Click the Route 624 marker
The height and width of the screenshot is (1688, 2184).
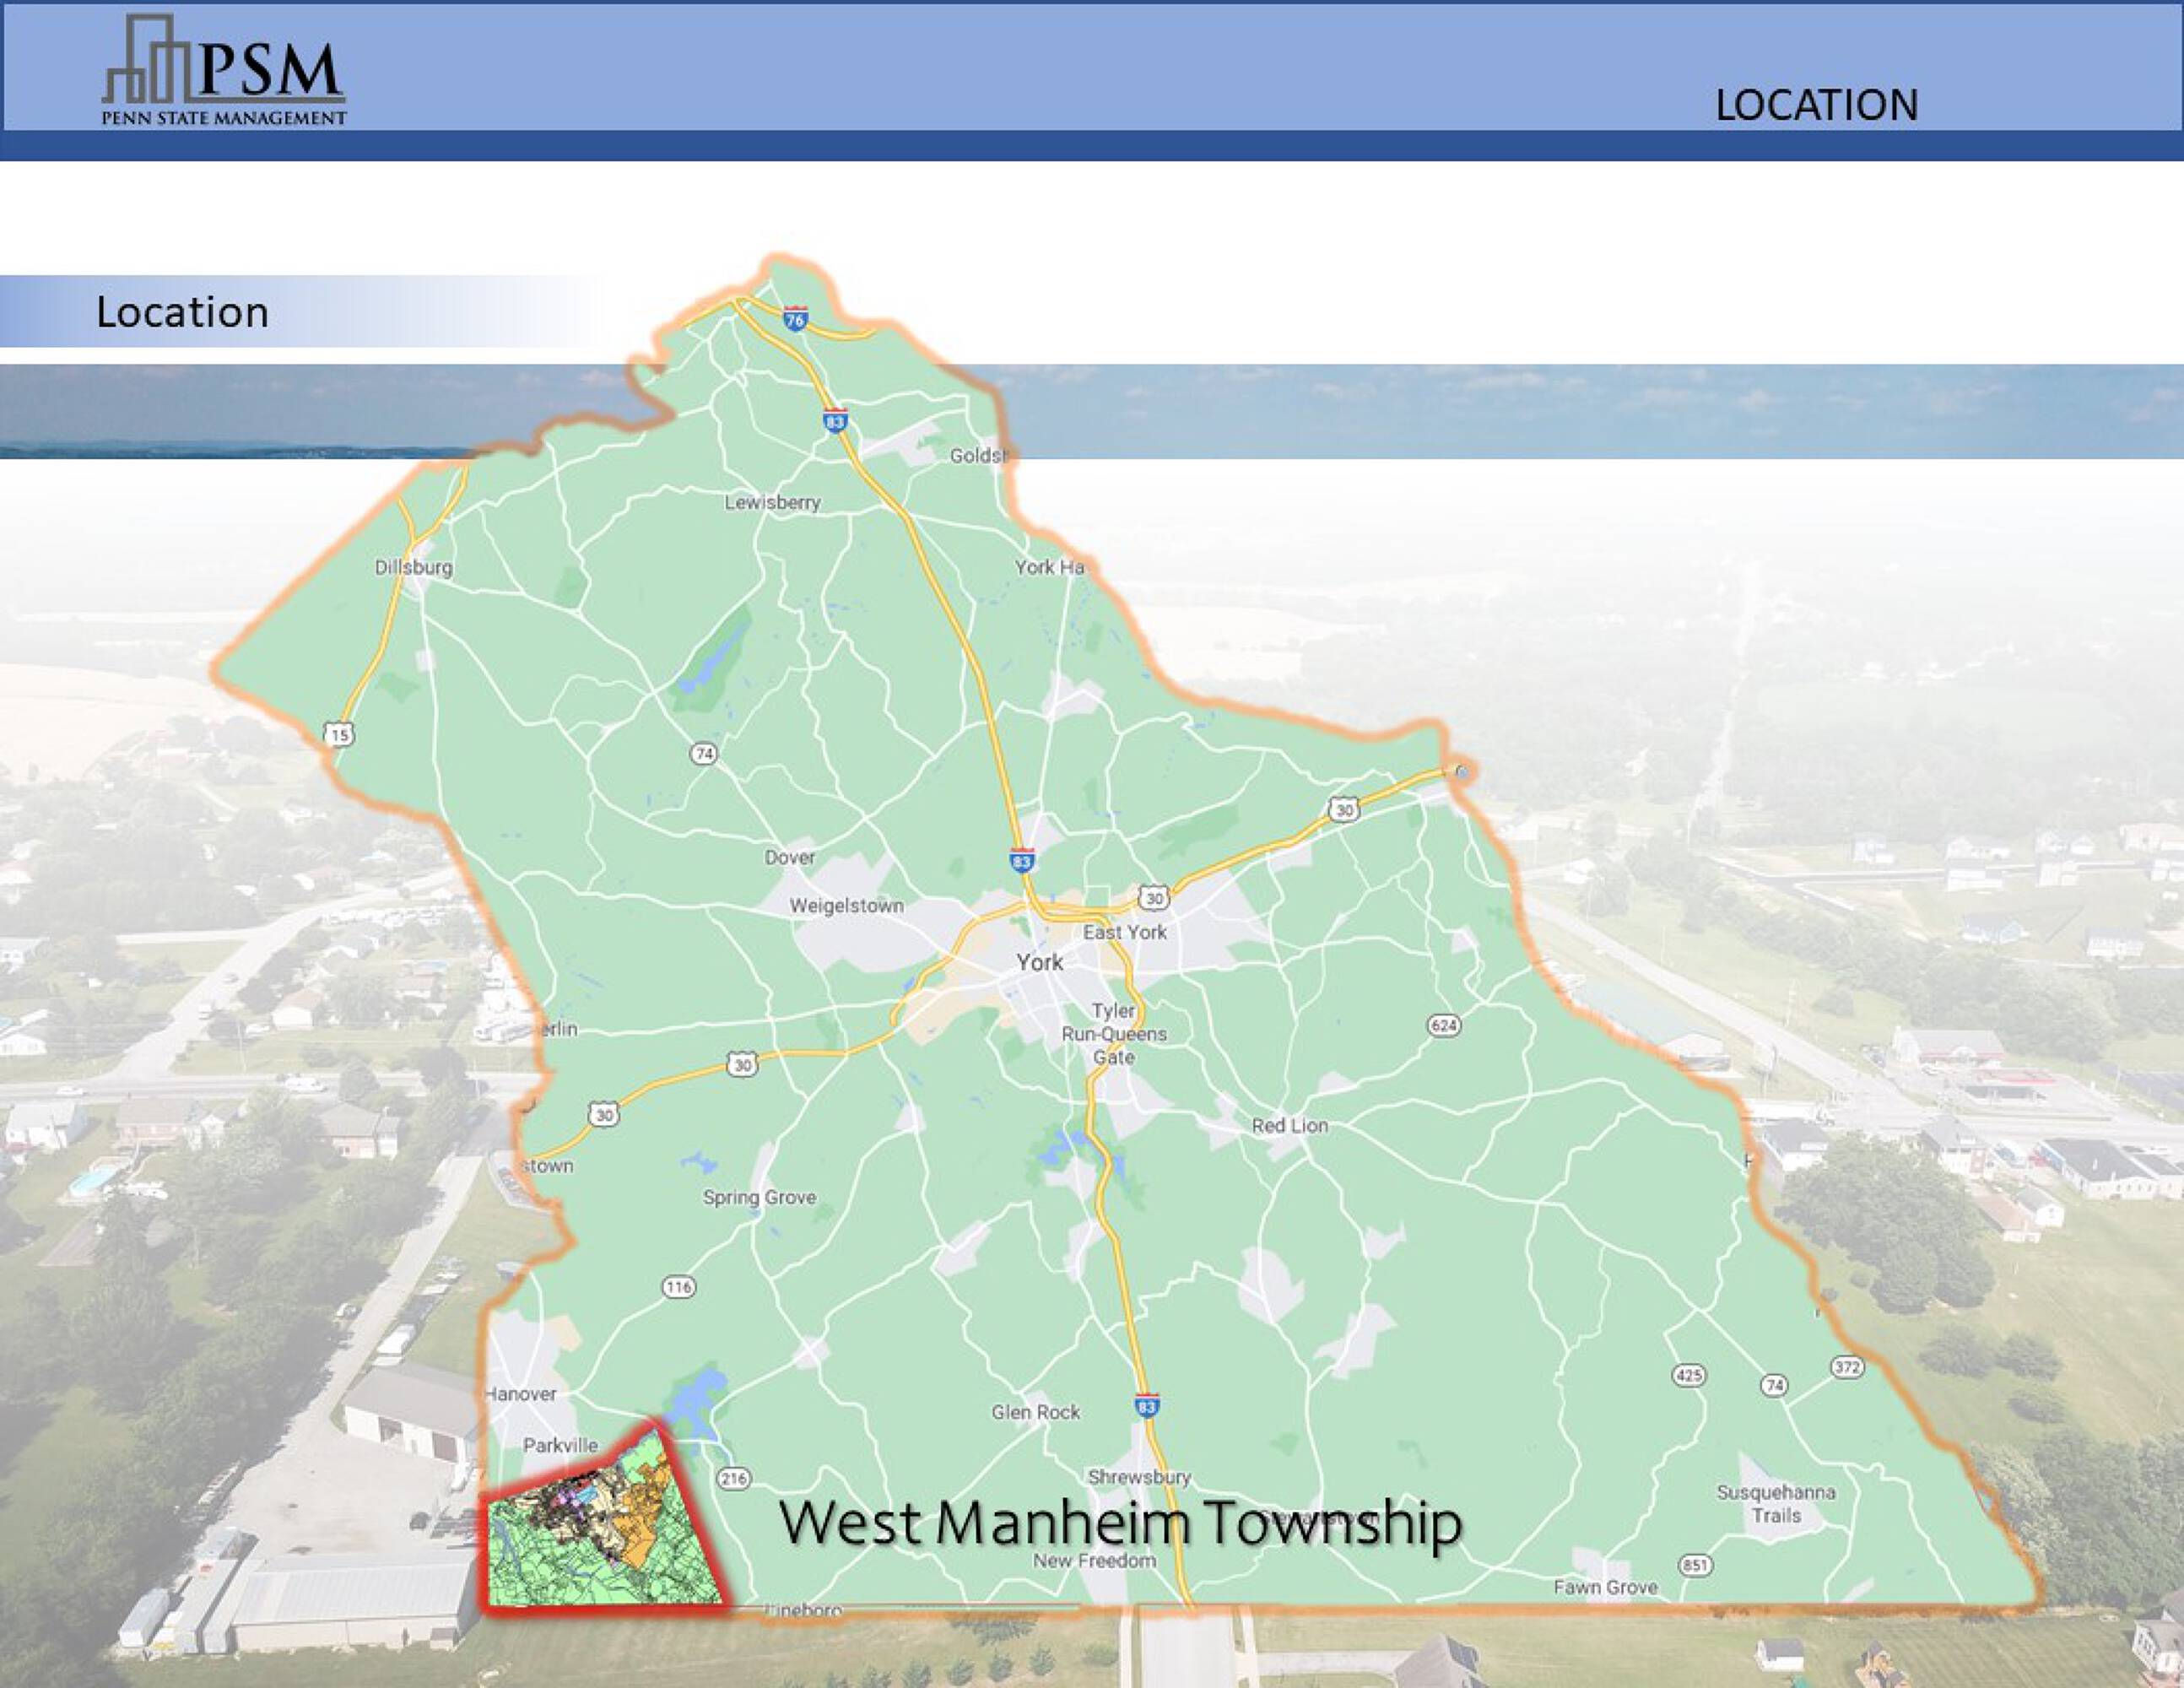1444,1025
